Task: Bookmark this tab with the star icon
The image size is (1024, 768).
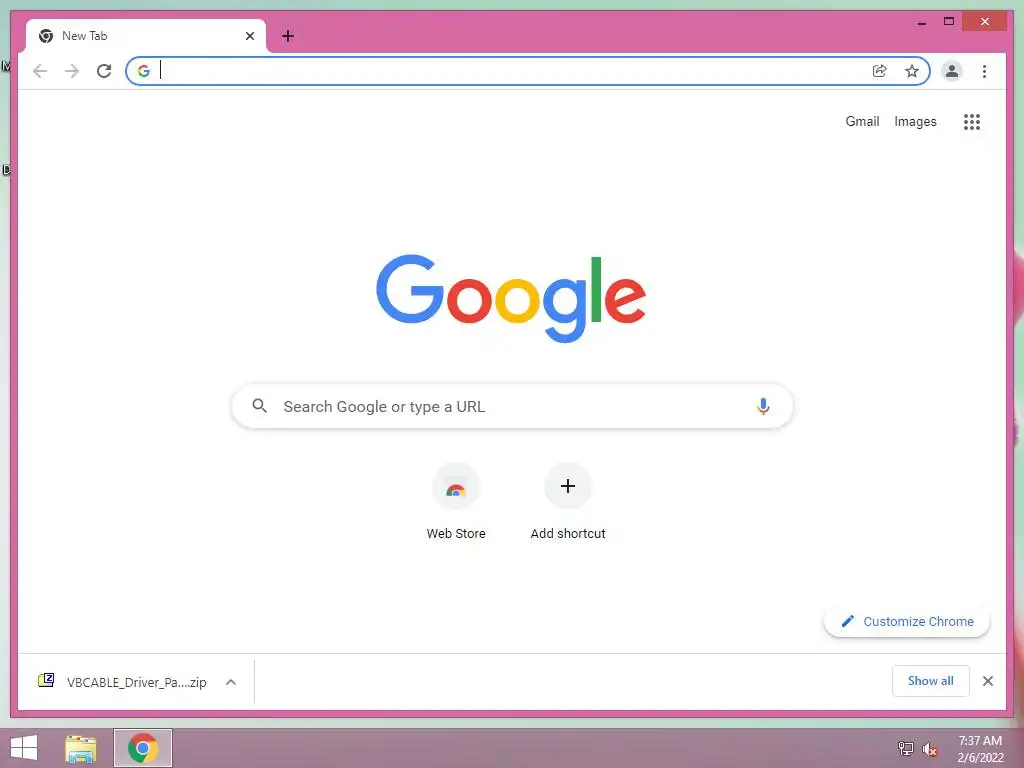Action: coord(912,71)
